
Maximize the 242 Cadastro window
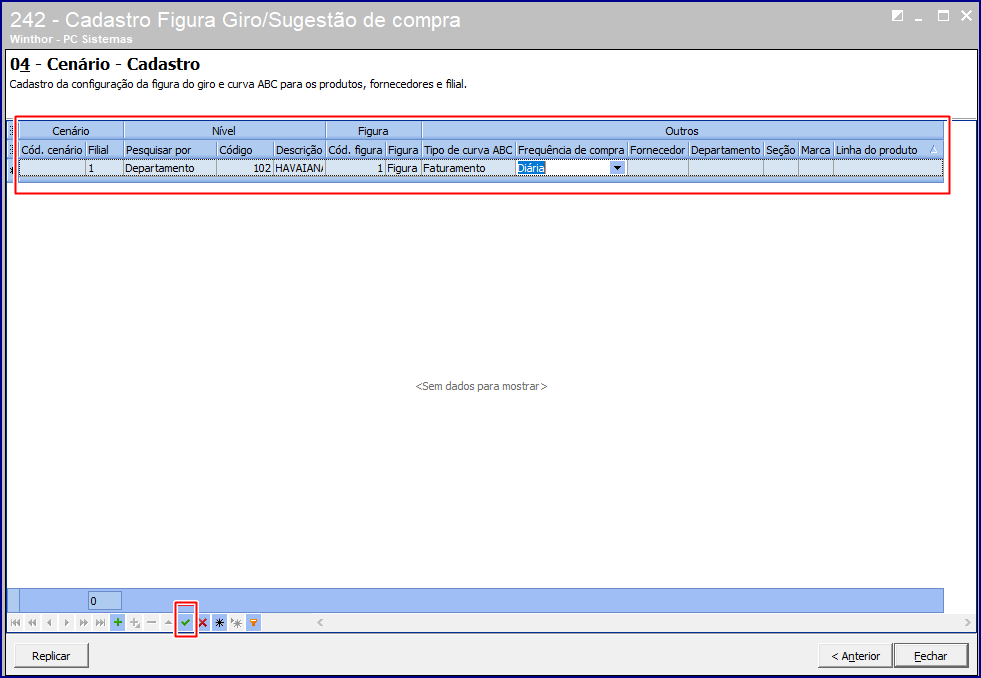(x=943, y=16)
